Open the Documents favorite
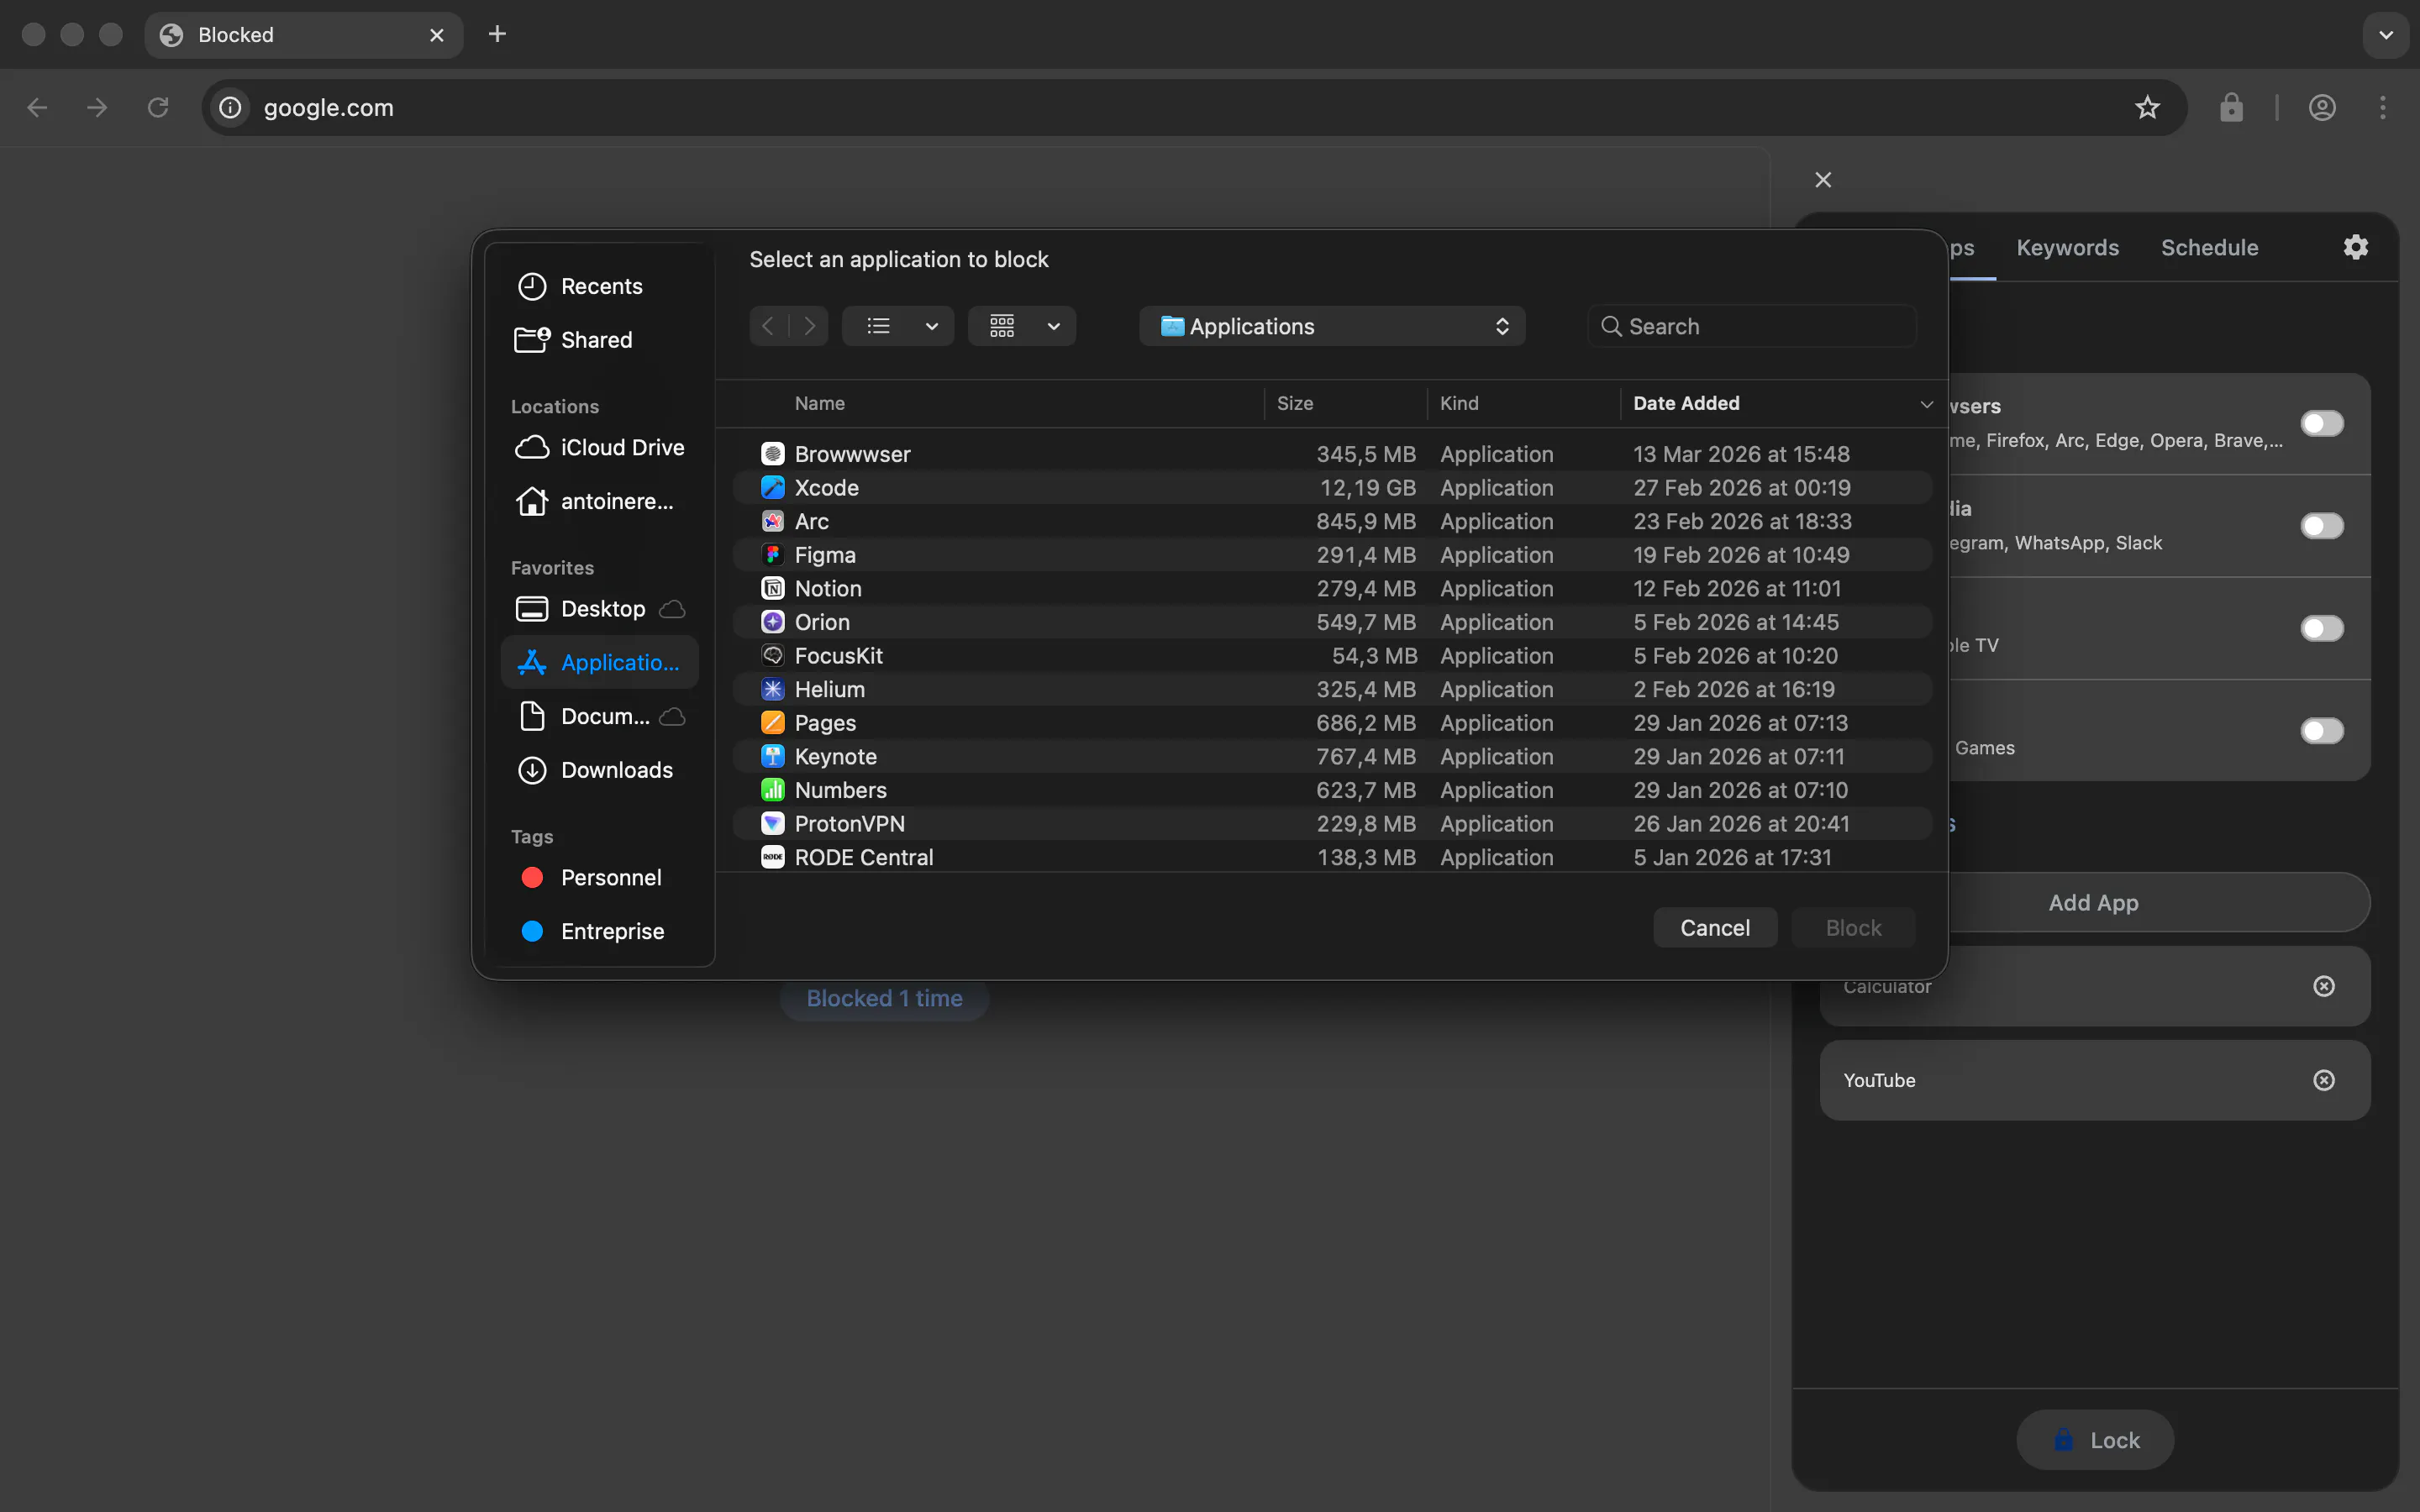This screenshot has height=1512, width=2420. coord(599,716)
